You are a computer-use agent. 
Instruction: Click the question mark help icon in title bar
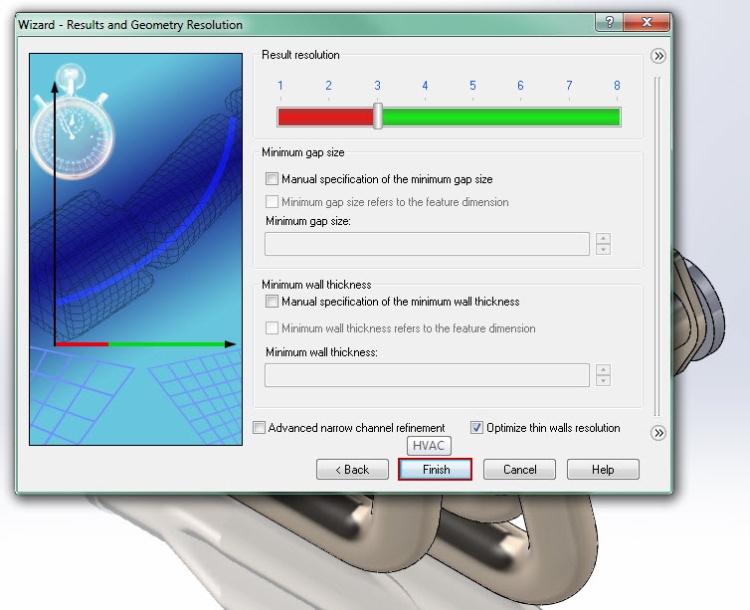click(x=609, y=22)
